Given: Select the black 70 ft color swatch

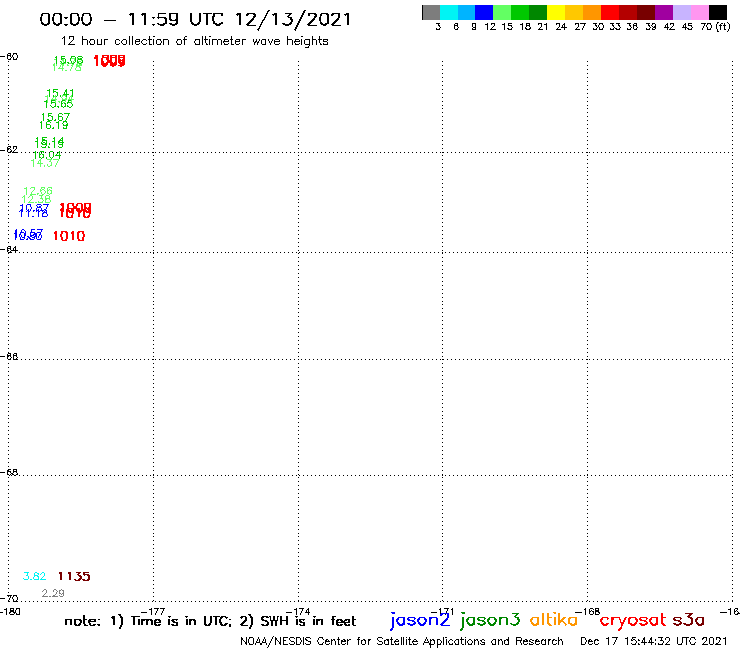Looking at the screenshot, I should pyautogui.click(x=718, y=12).
